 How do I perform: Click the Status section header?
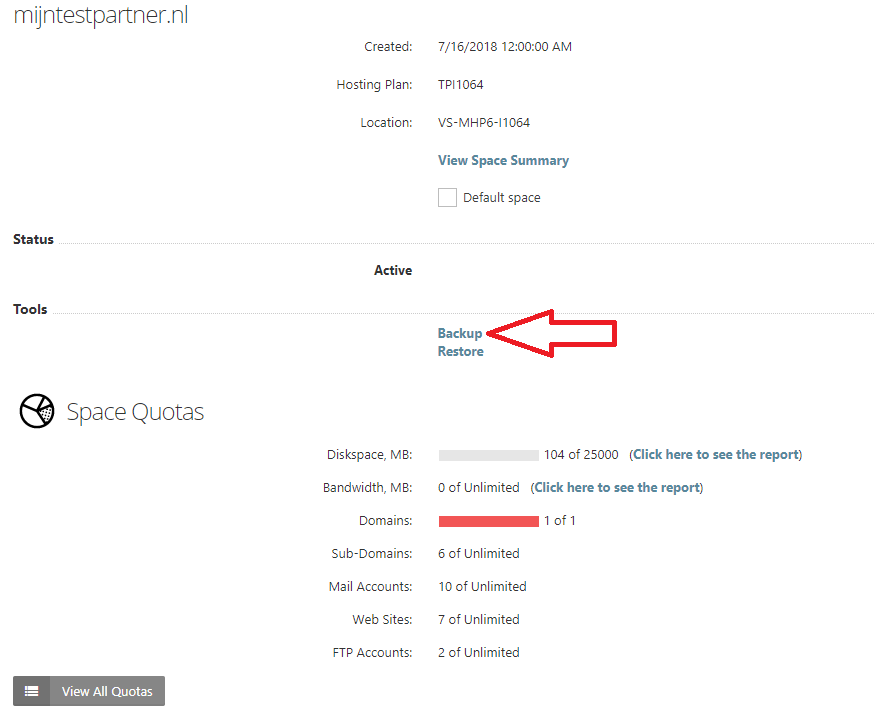pyautogui.click(x=33, y=239)
